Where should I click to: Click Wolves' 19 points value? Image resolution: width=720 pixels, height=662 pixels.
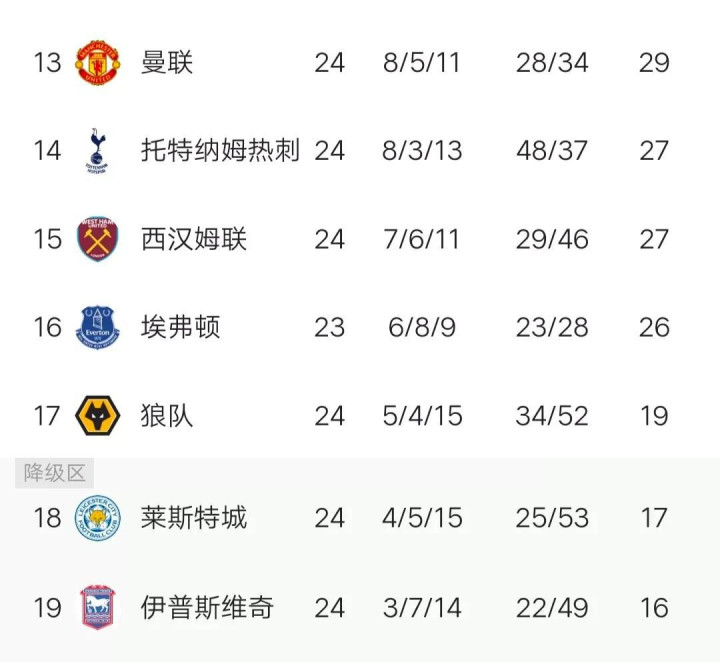pos(654,416)
